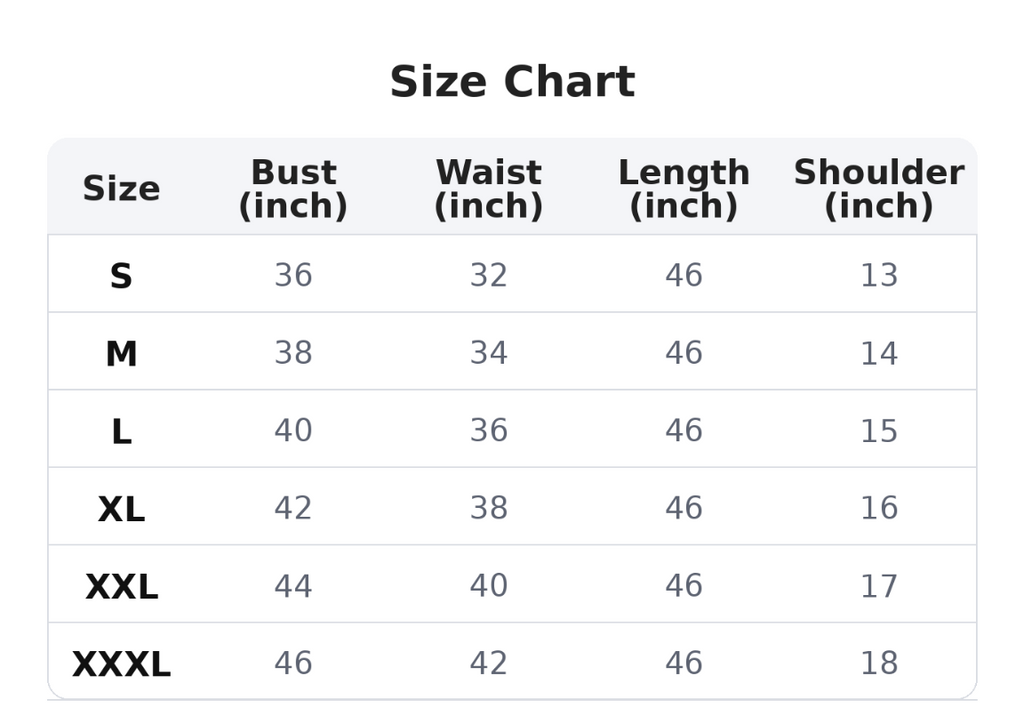The height and width of the screenshot is (716, 1024).
Task: Select the L size row label
Action: coord(121,431)
